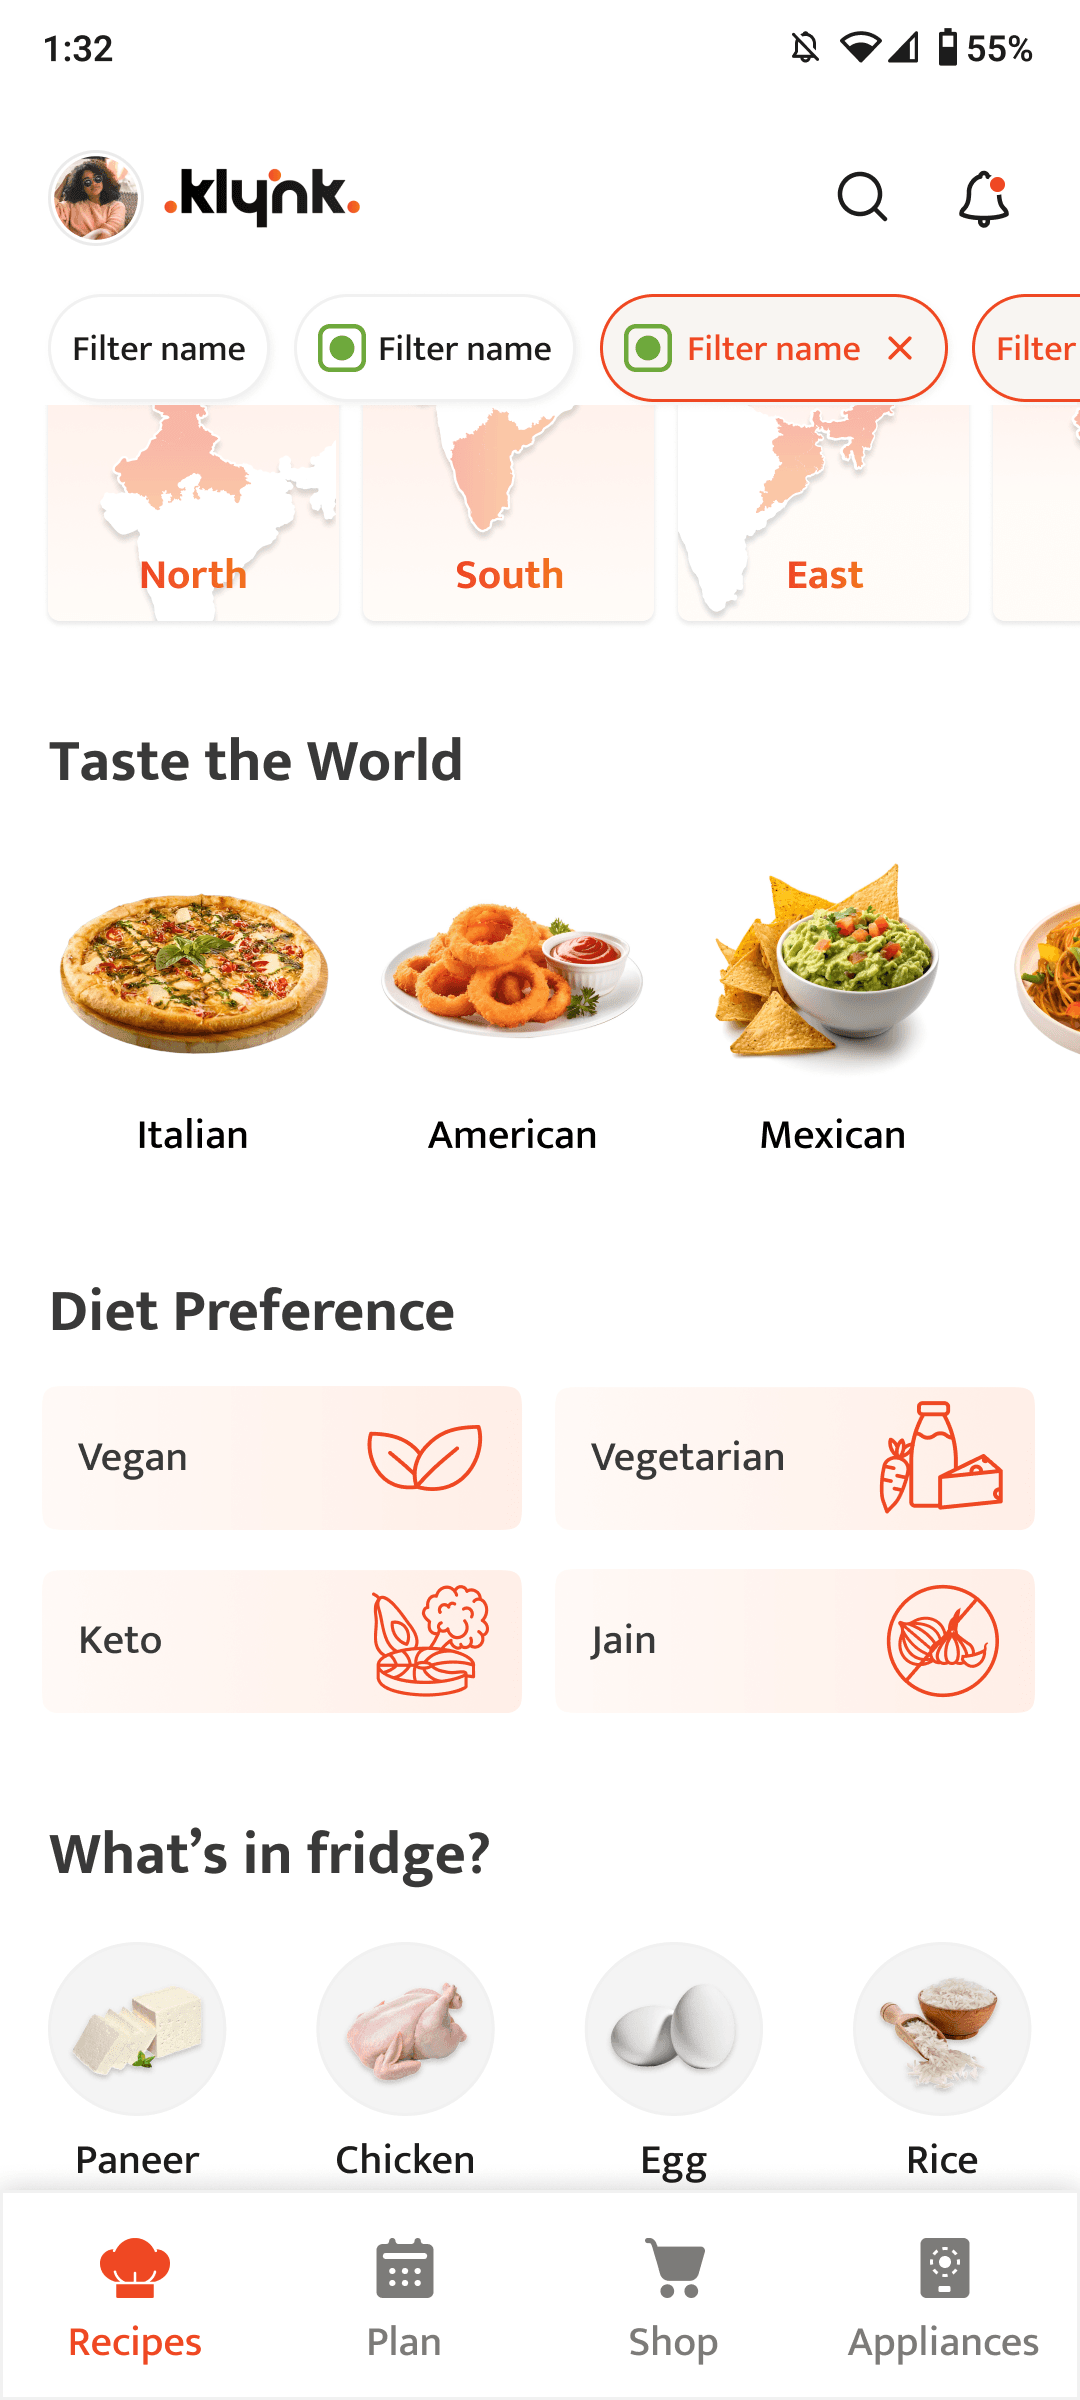Select the North region map
1080x2400 pixels.
click(192, 510)
